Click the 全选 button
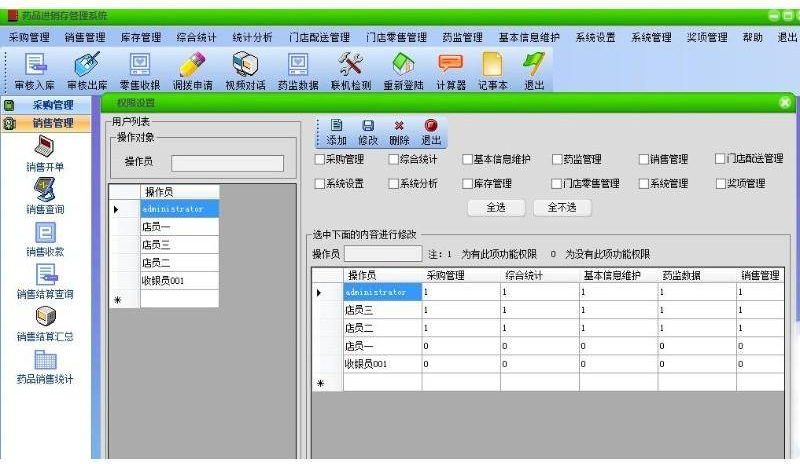Viewport: 800px width, 464px height. point(496,207)
